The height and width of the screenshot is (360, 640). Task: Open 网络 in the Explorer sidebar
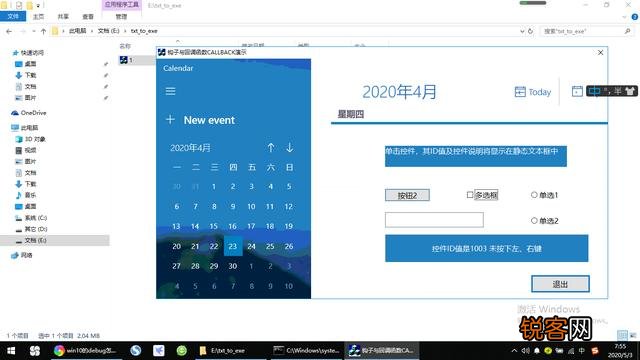pyautogui.click(x=22, y=255)
